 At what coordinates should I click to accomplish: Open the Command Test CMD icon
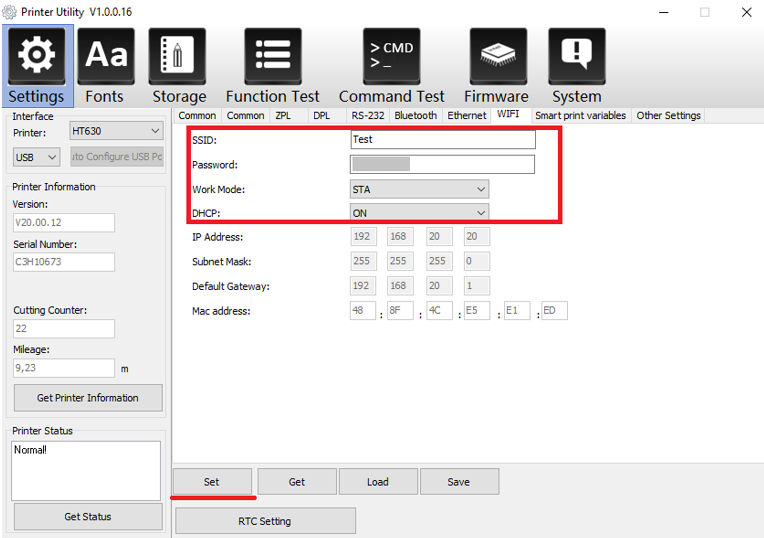[391, 56]
